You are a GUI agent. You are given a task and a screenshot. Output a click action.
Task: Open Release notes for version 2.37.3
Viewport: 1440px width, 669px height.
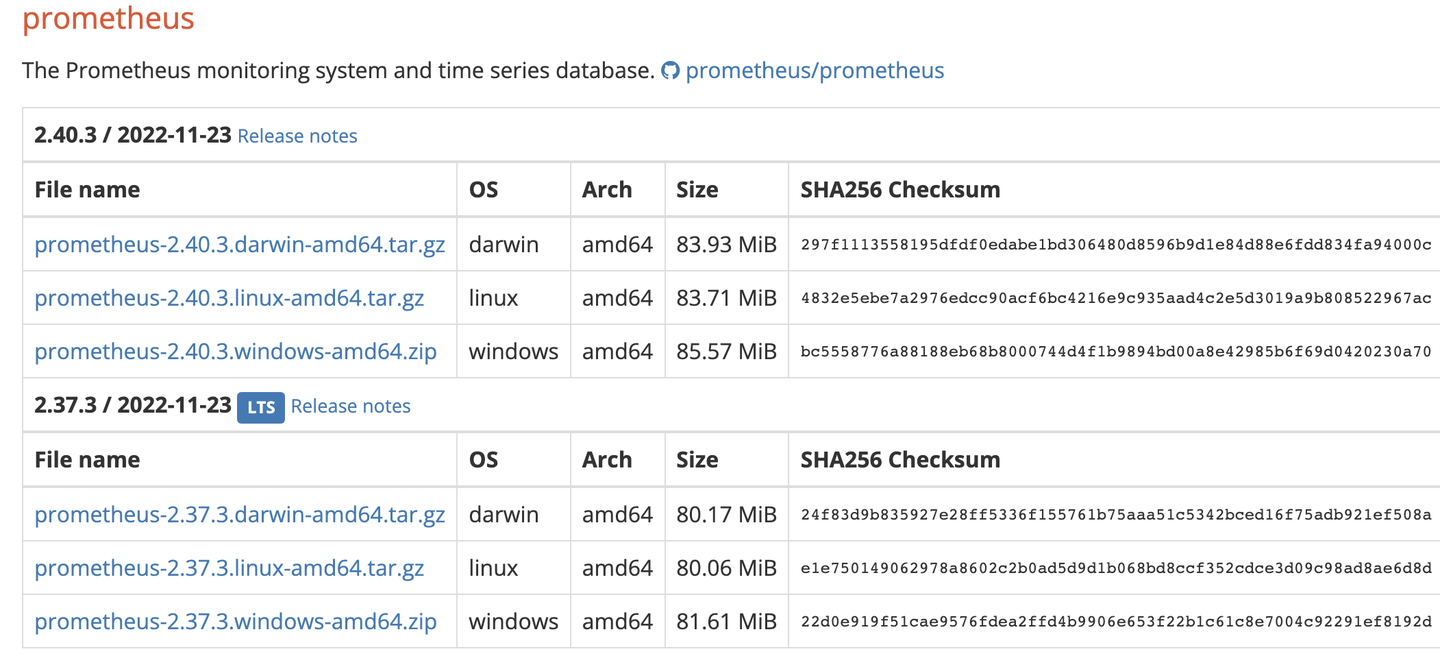[x=350, y=406]
